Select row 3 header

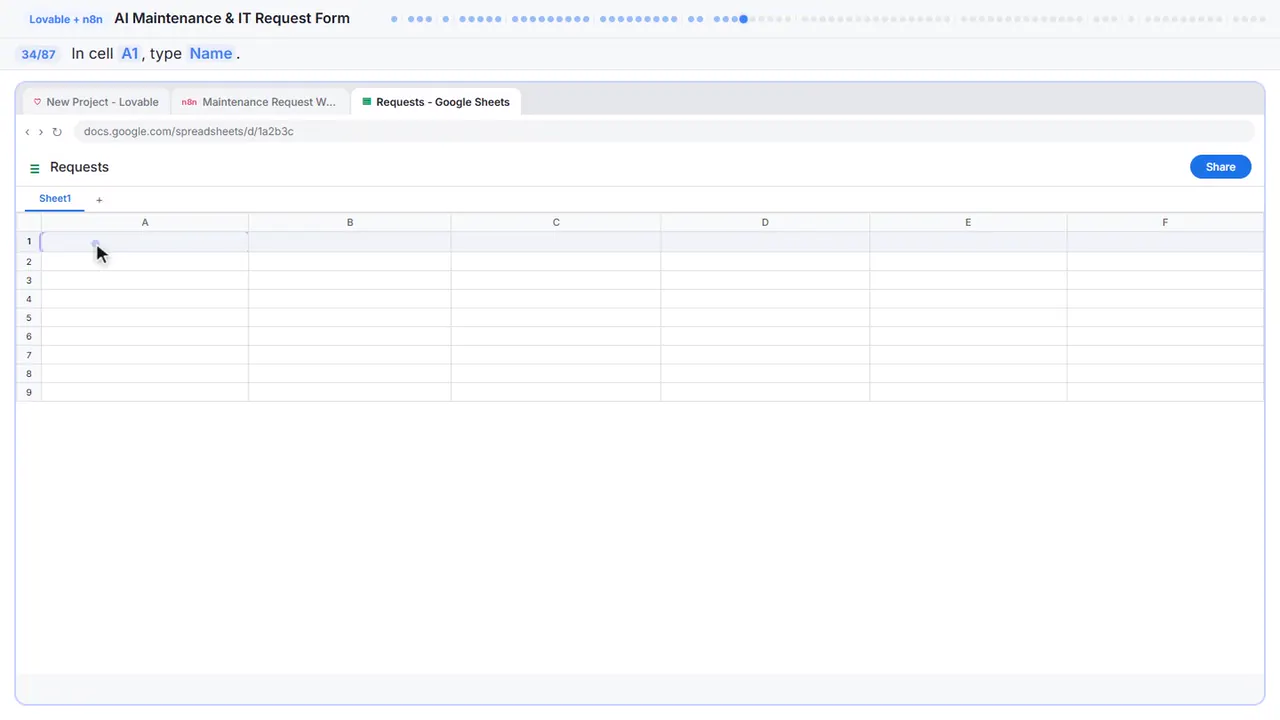[x=29, y=281]
